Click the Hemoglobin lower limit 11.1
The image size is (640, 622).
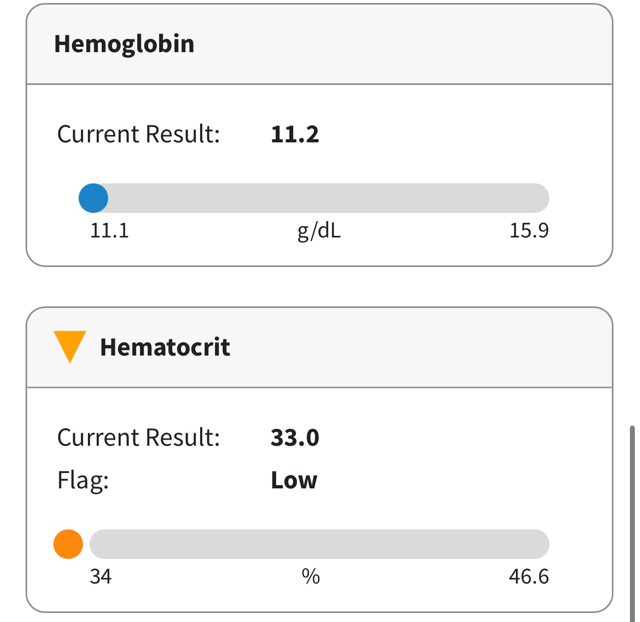pos(110,231)
